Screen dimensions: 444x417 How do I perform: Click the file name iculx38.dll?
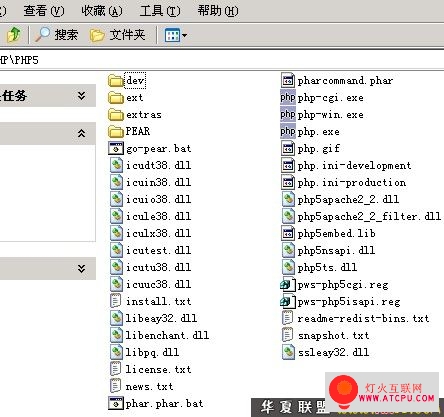(x=158, y=233)
